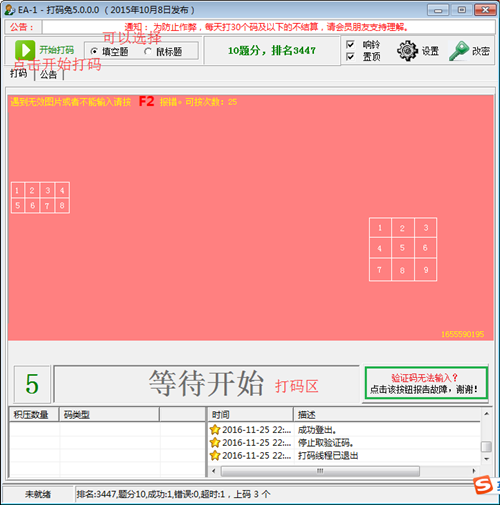500x505 pixels.
Task: Click the log horizontal scroll right arrow
Action: pos(473,471)
